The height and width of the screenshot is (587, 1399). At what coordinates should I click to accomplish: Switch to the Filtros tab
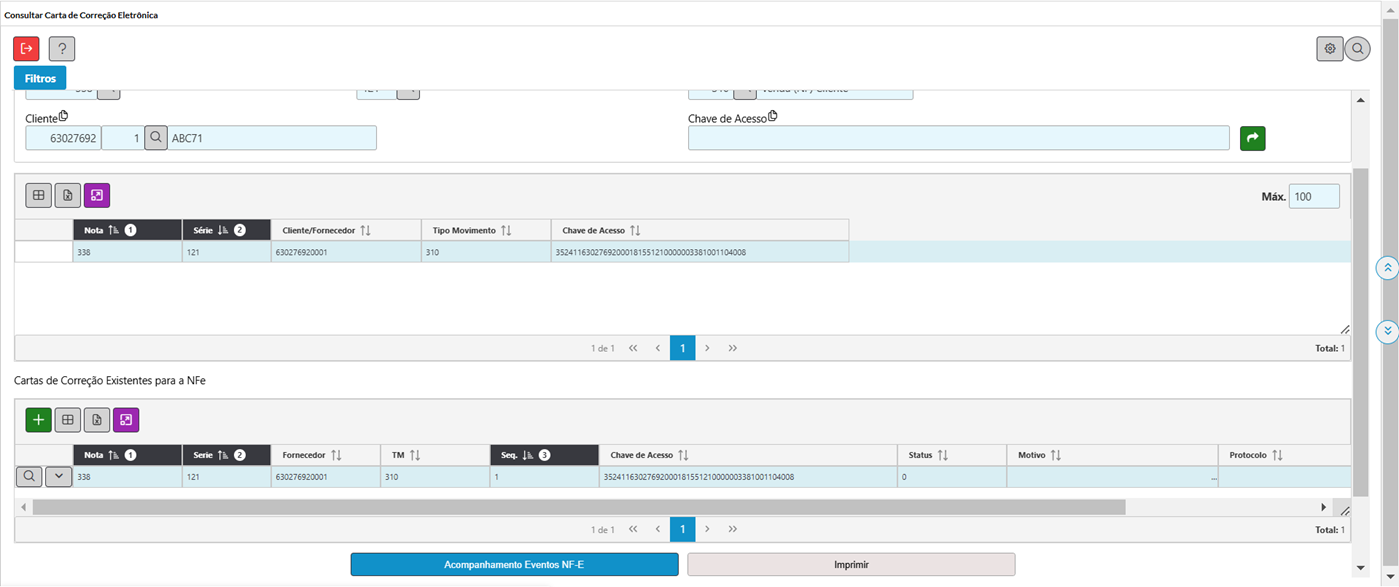click(40, 78)
